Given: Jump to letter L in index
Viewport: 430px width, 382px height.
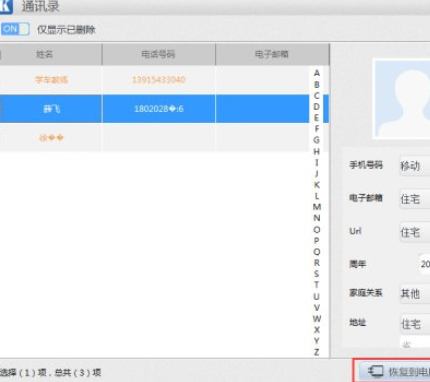Looking at the screenshot, I should (x=317, y=196).
